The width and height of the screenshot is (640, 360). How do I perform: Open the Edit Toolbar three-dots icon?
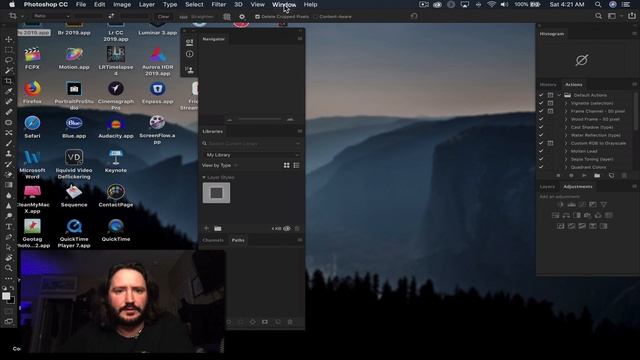click(x=9, y=278)
